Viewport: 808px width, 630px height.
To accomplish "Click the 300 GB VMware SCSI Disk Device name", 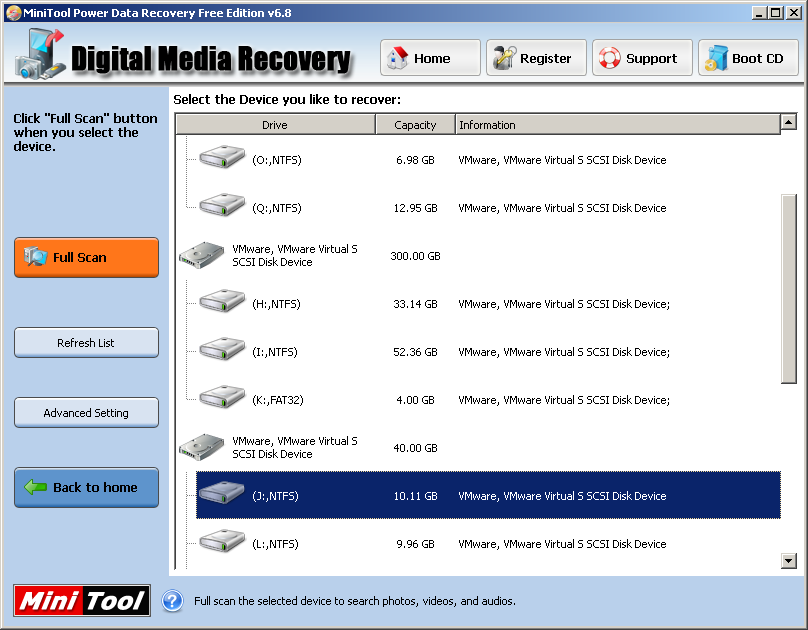I will (x=295, y=256).
